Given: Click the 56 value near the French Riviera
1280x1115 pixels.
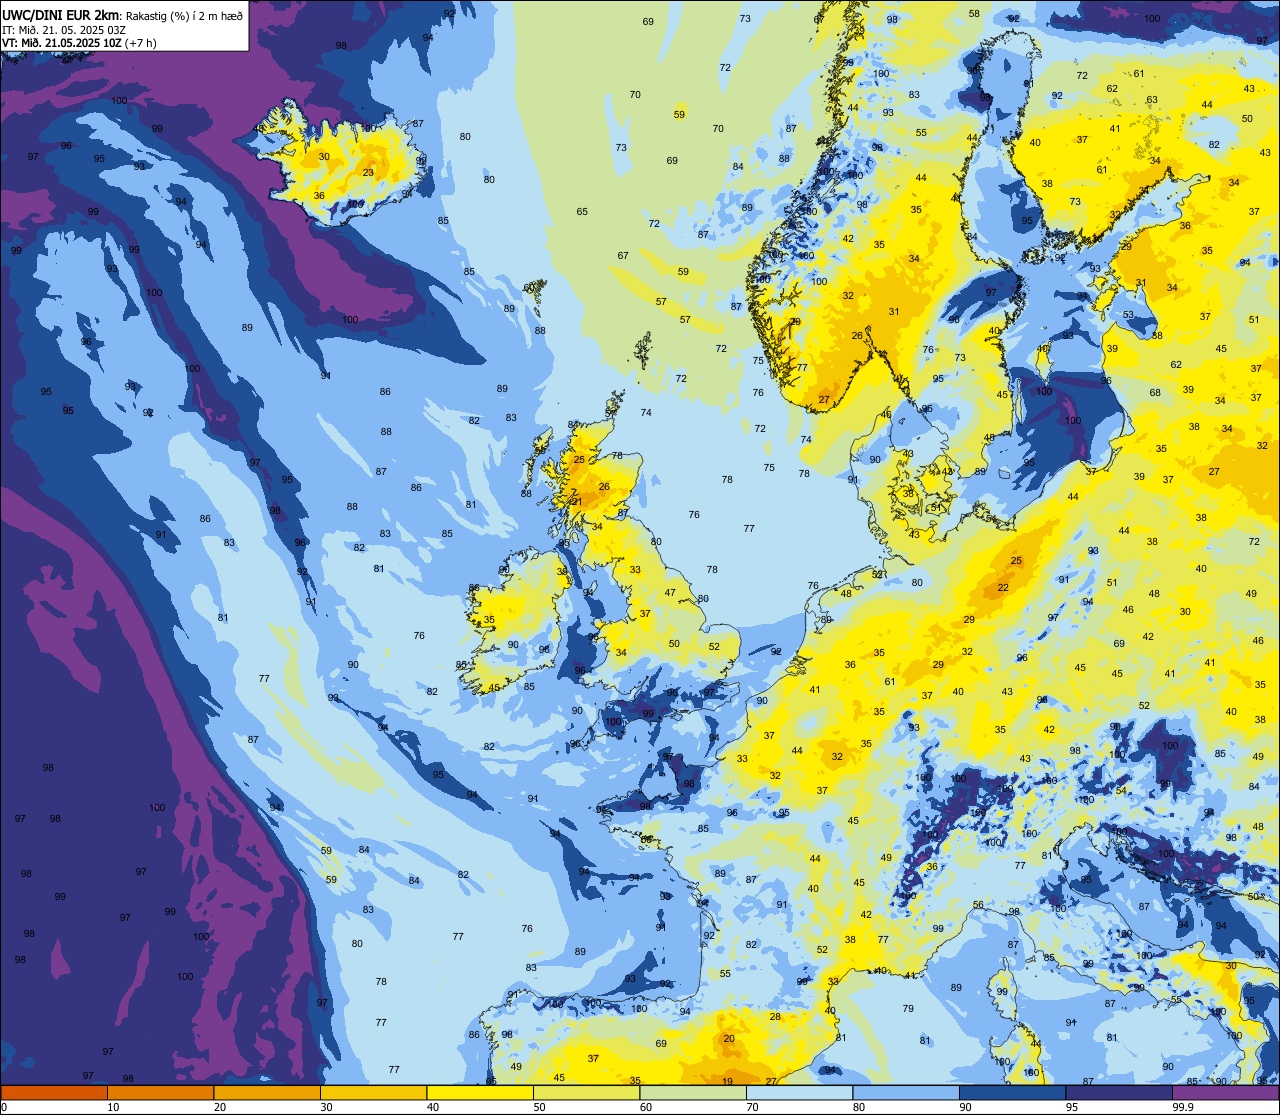Looking at the screenshot, I should tap(978, 905).
